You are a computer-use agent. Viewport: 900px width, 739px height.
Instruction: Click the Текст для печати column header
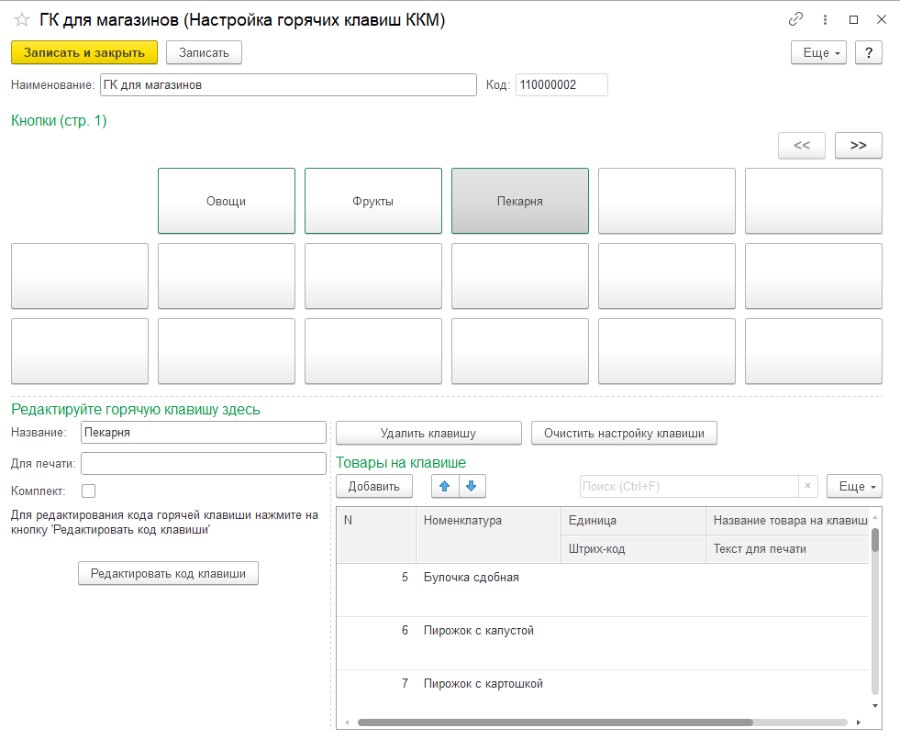788,549
